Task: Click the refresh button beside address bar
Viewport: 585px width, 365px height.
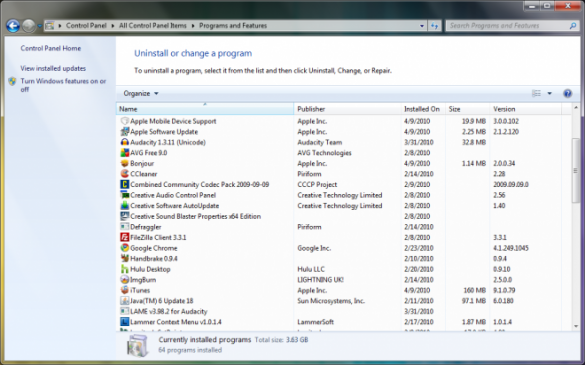Action: click(x=435, y=26)
